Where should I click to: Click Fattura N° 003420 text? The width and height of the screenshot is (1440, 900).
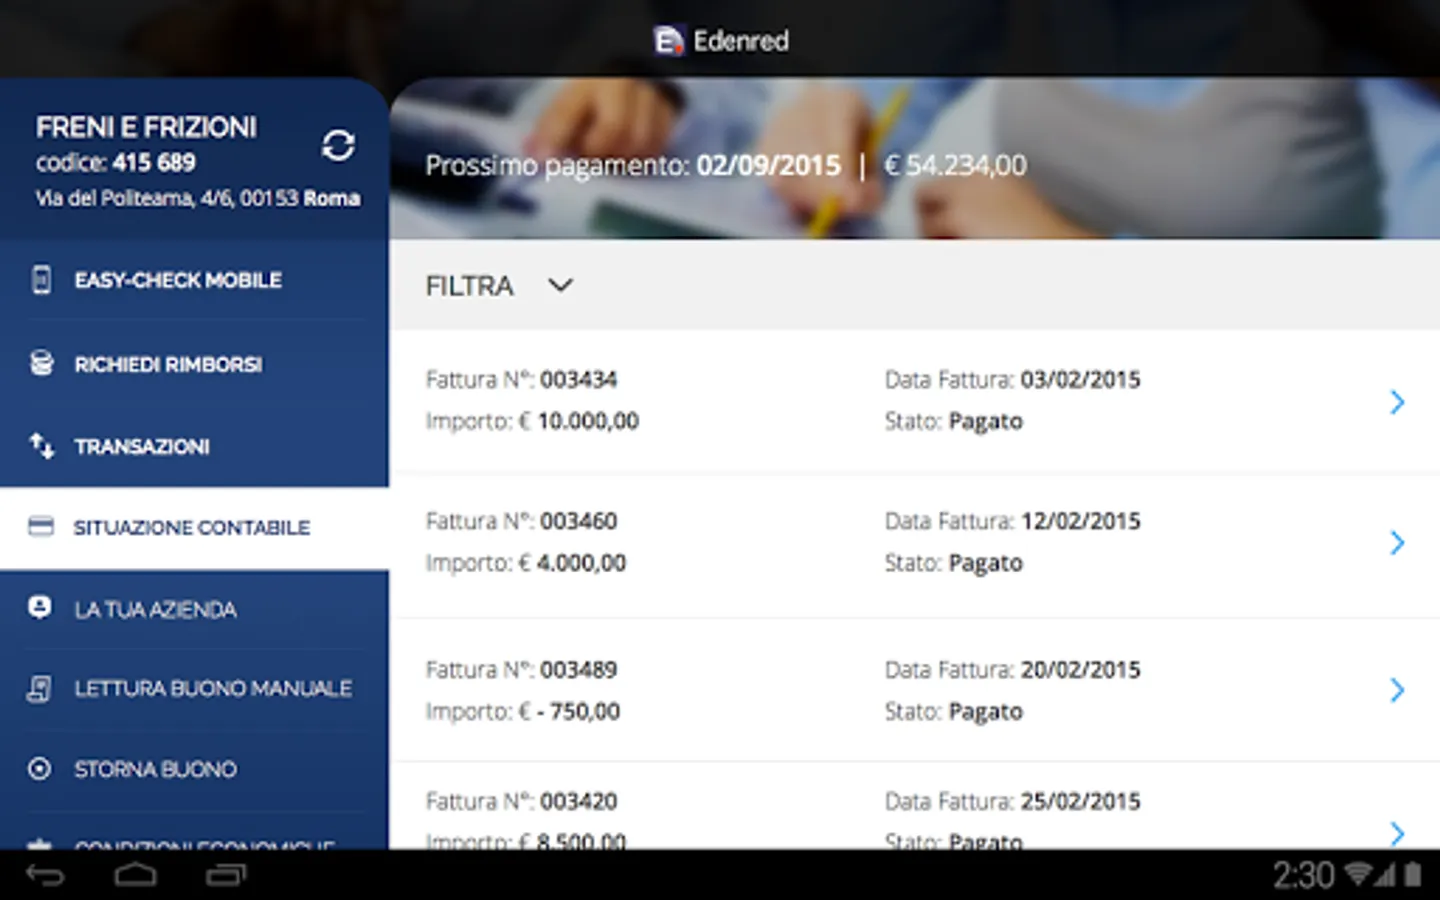[521, 801]
